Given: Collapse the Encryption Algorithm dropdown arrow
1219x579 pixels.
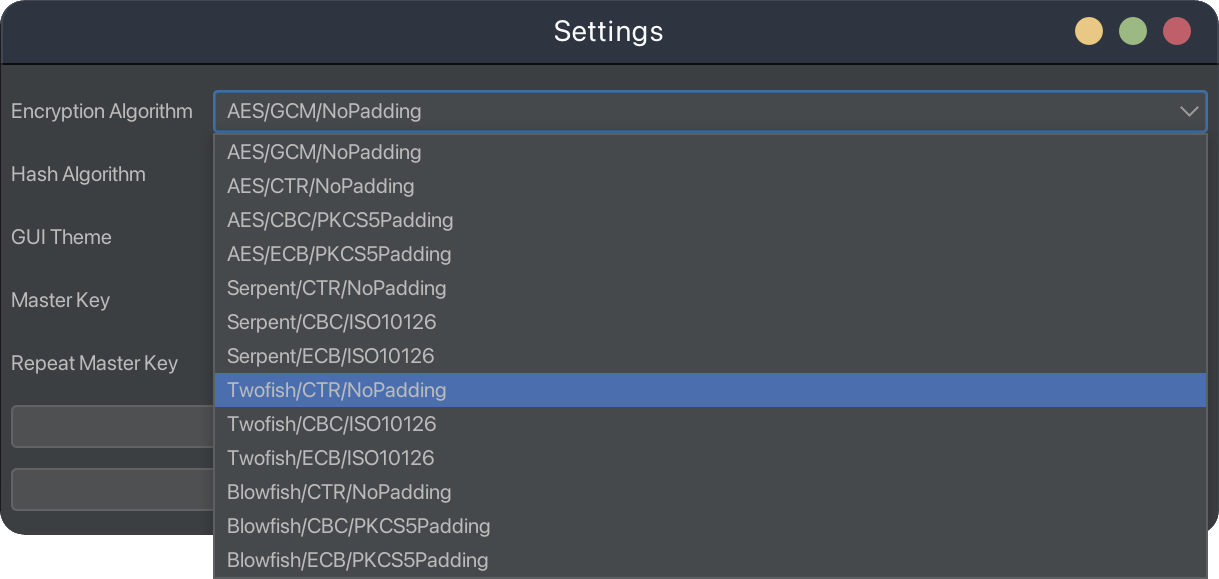Looking at the screenshot, I should [1188, 111].
